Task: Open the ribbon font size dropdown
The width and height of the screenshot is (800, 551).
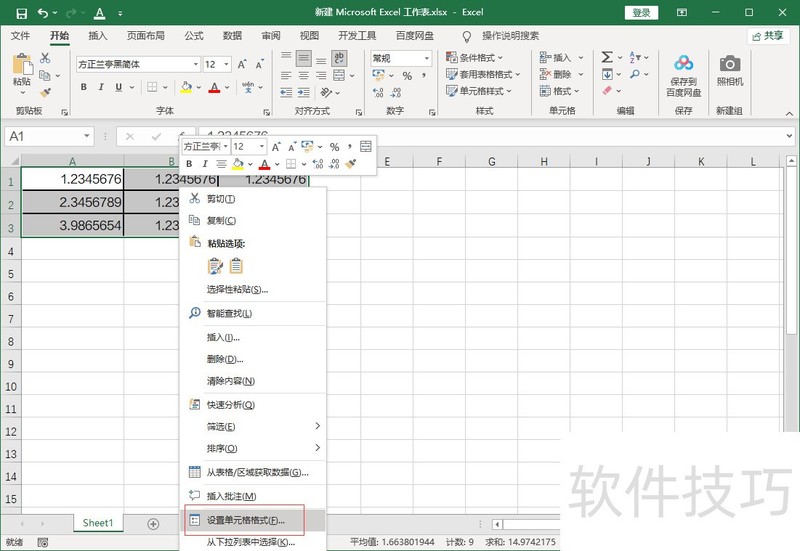Action: coord(226,64)
